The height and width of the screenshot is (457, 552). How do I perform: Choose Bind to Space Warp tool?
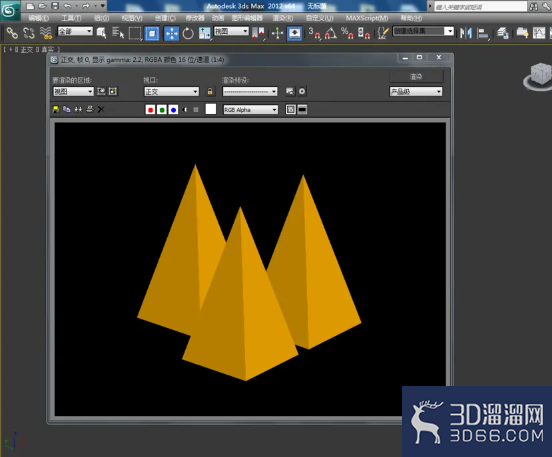(46, 33)
